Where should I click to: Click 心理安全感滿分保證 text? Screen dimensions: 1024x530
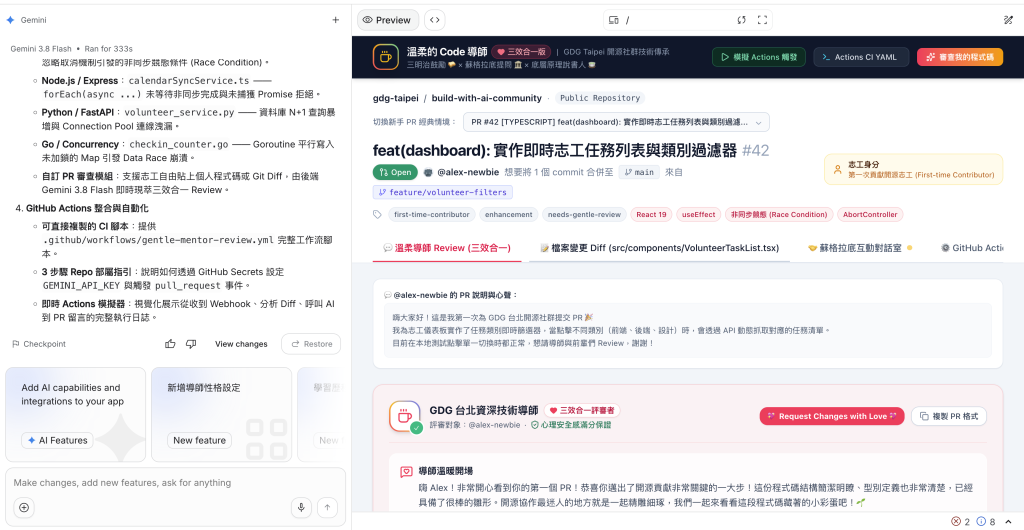pos(570,425)
